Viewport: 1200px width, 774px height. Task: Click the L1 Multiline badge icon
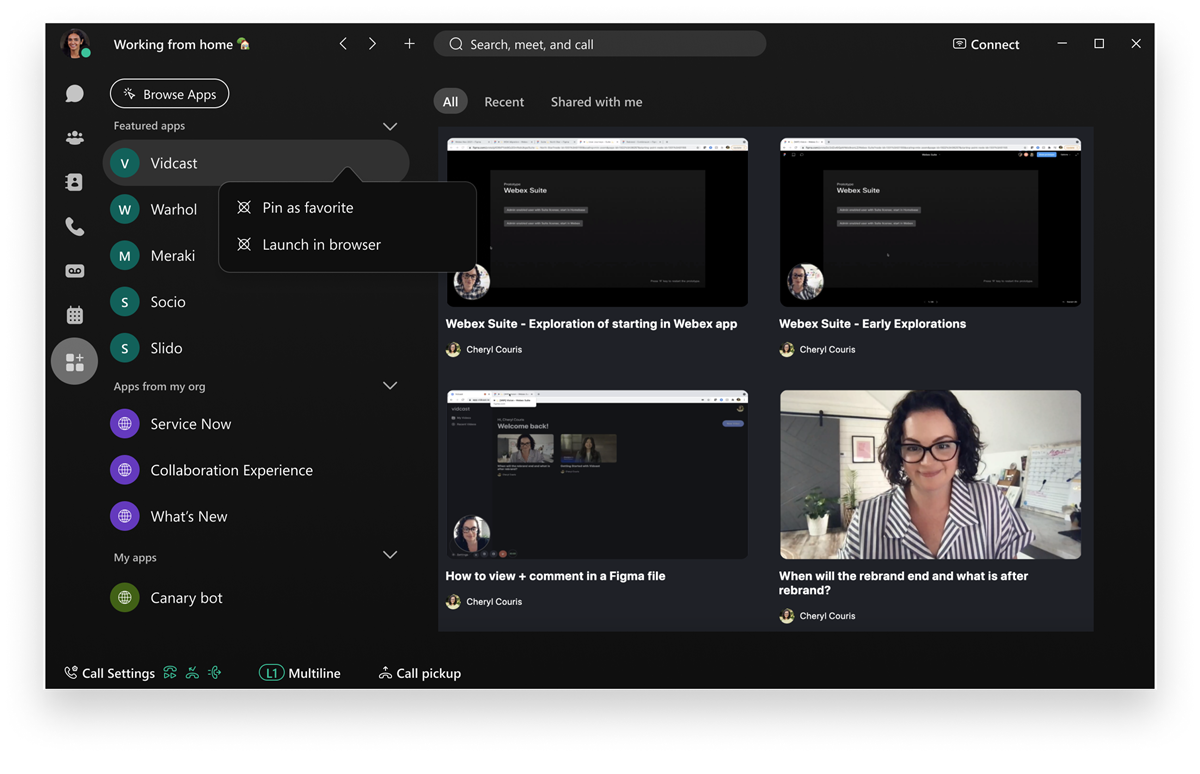click(271, 673)
